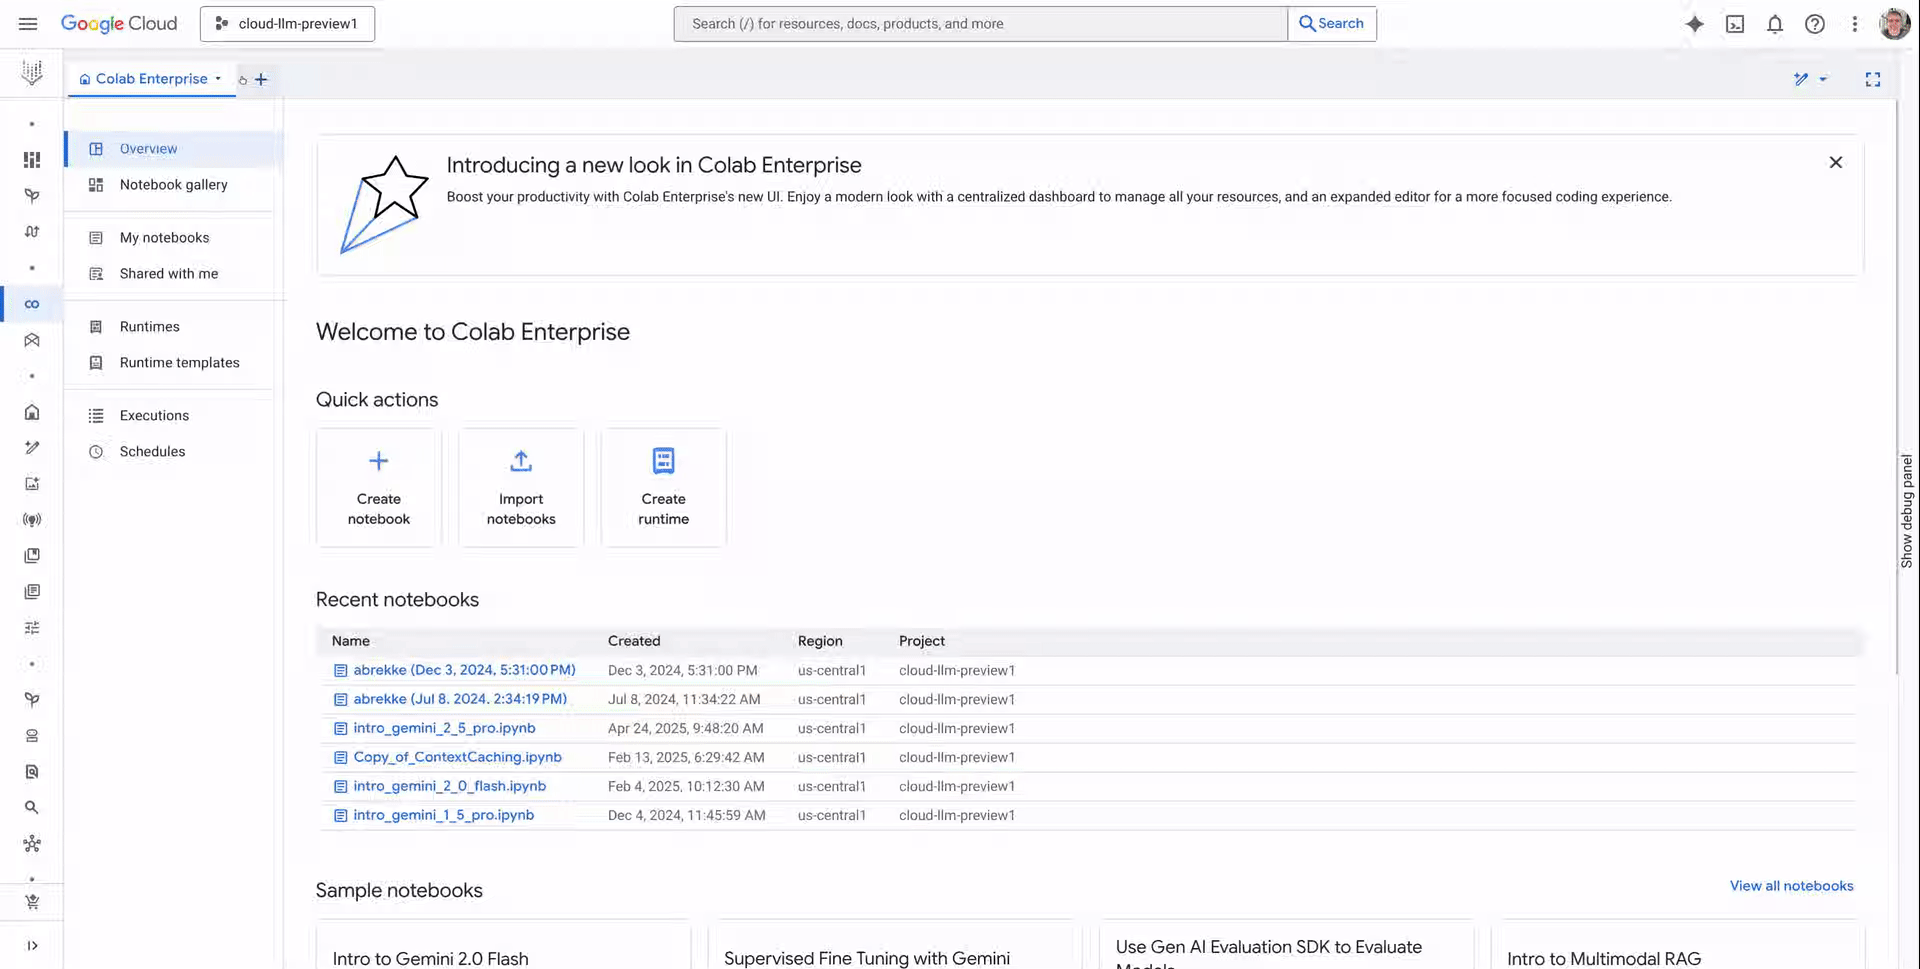Dismiss the new look banner
Screen dimensions: 1920x969
click(x=1836, y=162)
